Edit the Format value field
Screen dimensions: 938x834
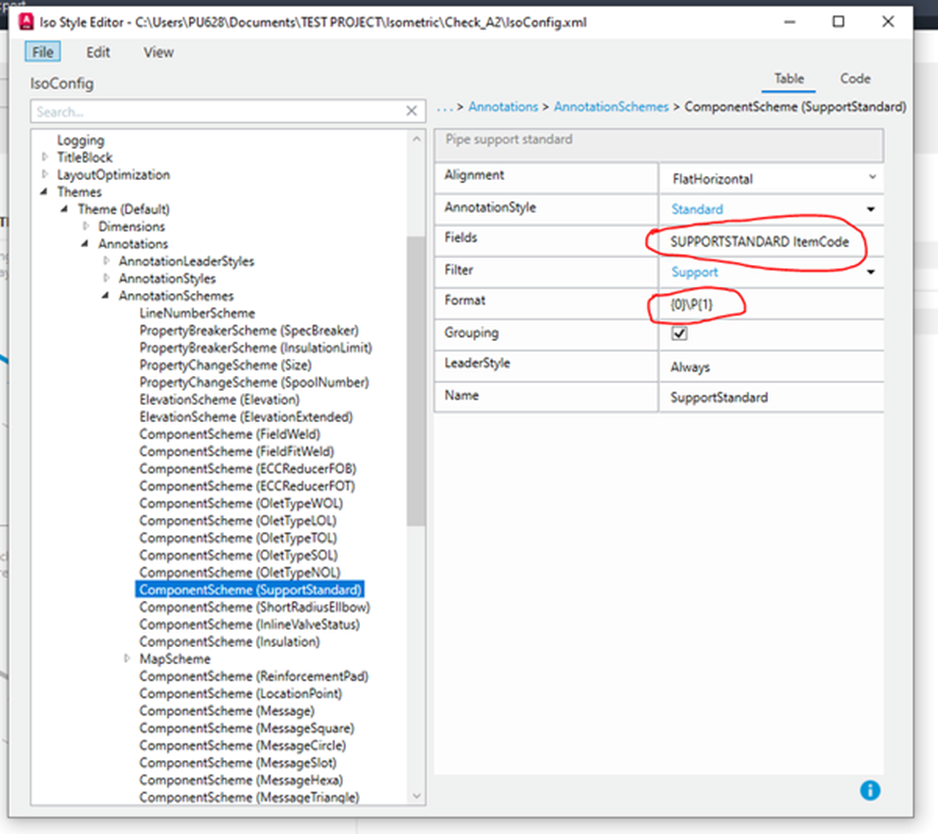[771, 304]
